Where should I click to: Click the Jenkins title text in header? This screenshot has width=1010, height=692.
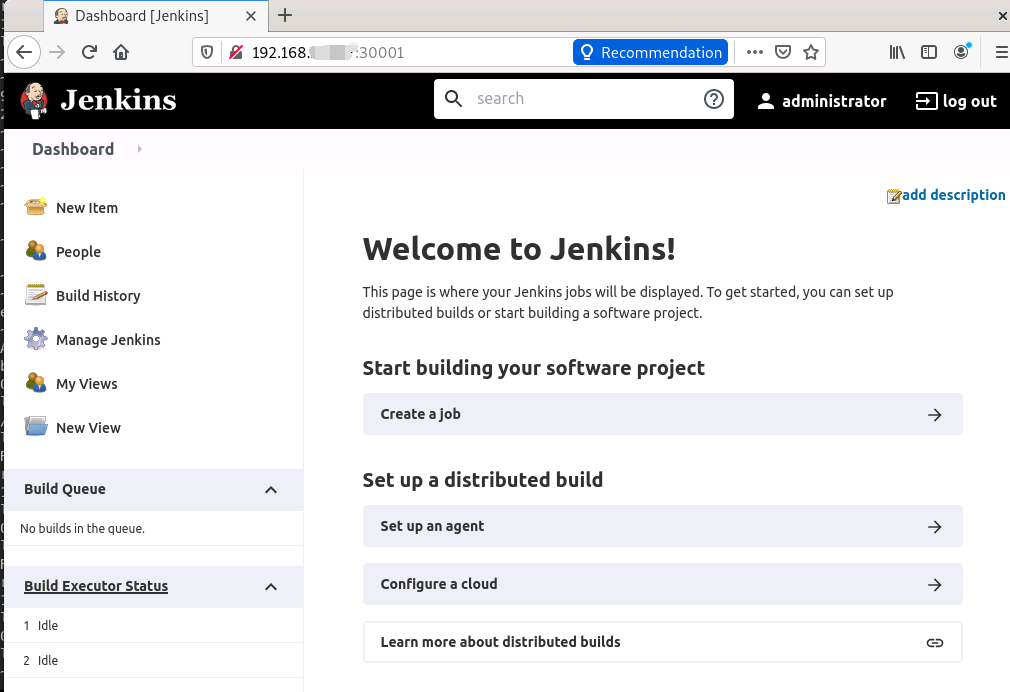click(118, 101)
